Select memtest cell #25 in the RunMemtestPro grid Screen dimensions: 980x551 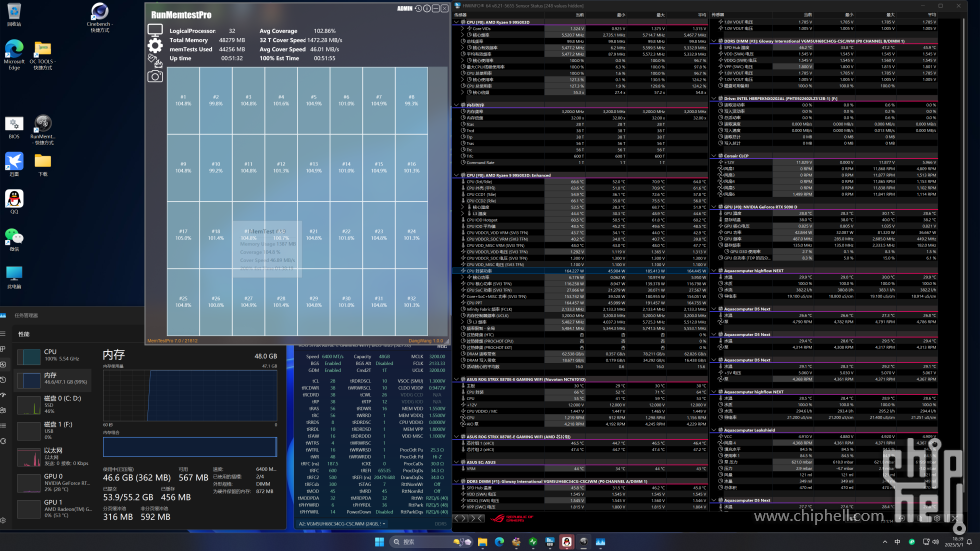(x=183, y=302)
